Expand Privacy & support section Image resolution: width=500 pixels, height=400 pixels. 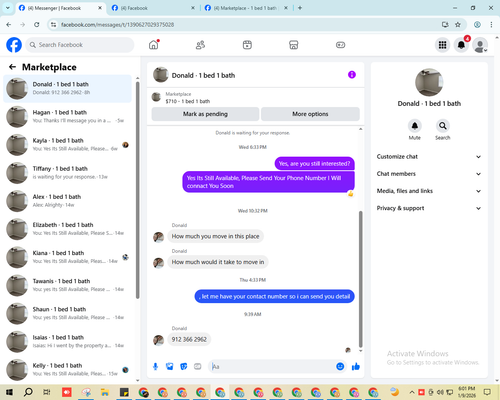pyautogui.click(x=429, y=208)
